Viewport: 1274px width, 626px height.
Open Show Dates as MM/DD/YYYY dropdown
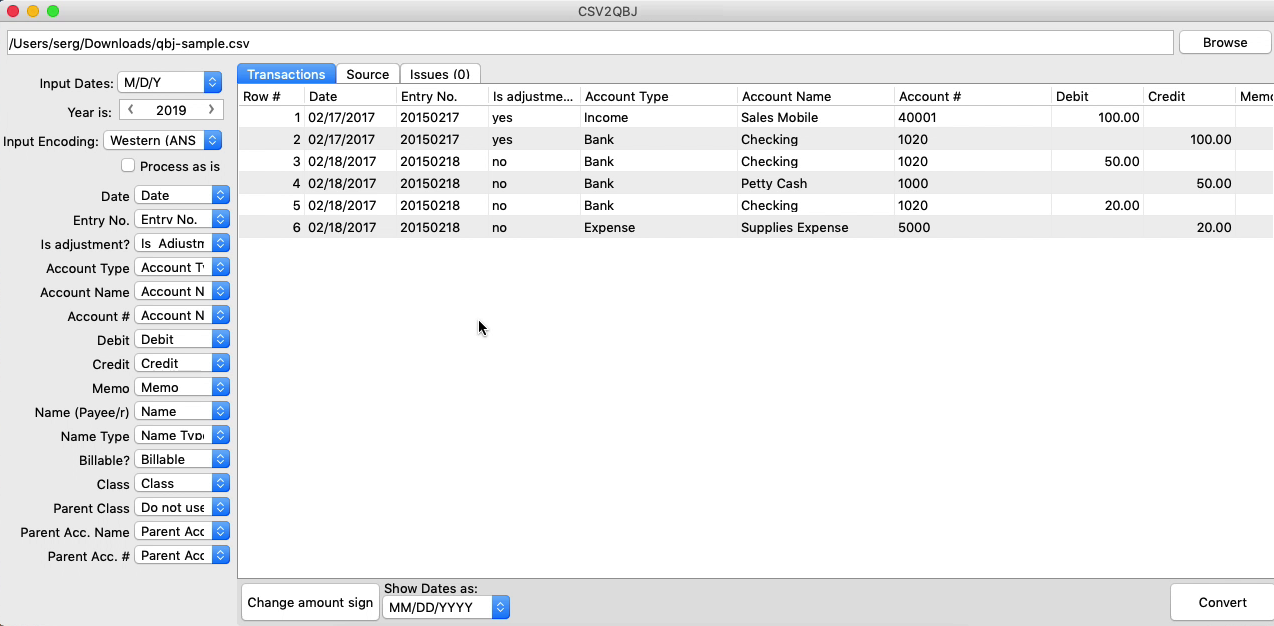click(446, 607)
